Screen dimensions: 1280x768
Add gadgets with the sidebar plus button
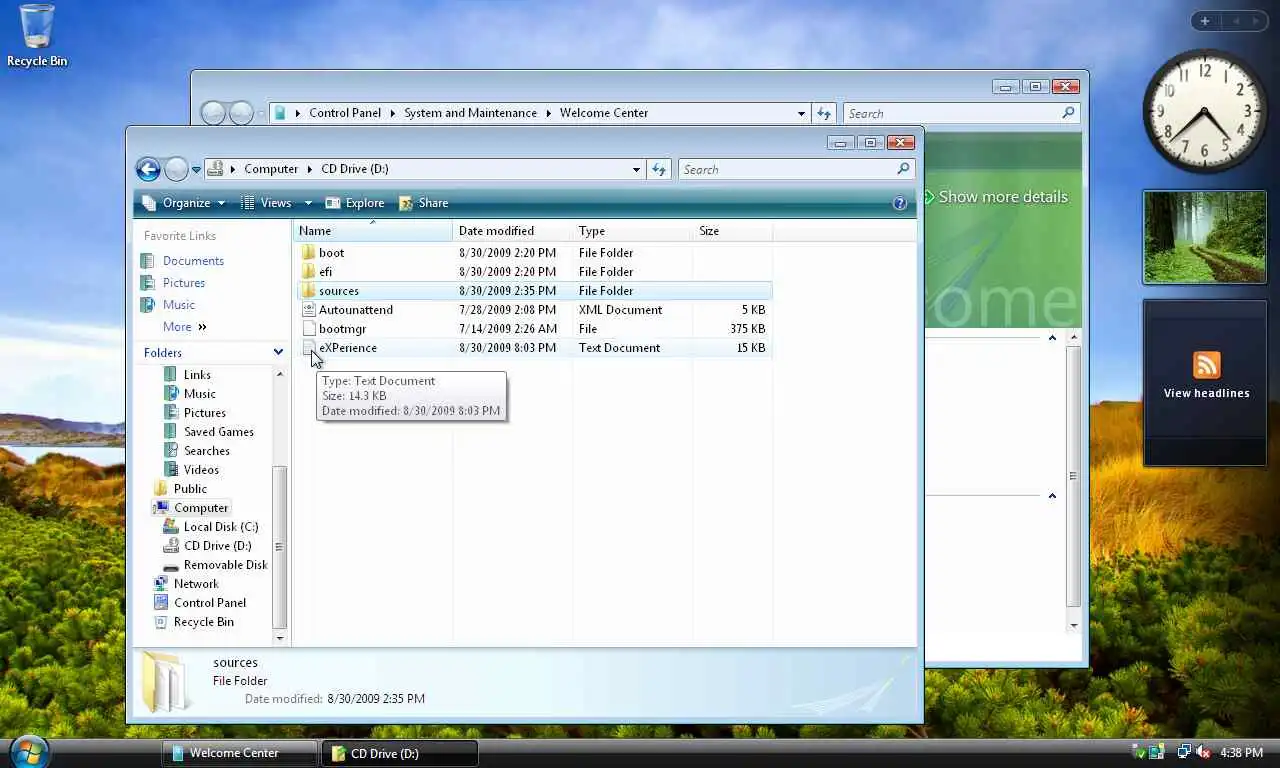1205,21
